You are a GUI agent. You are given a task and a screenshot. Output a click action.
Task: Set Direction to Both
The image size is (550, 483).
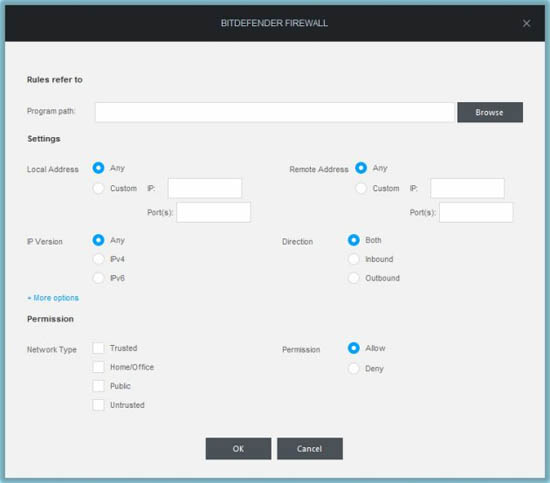[x=354, y=240]
